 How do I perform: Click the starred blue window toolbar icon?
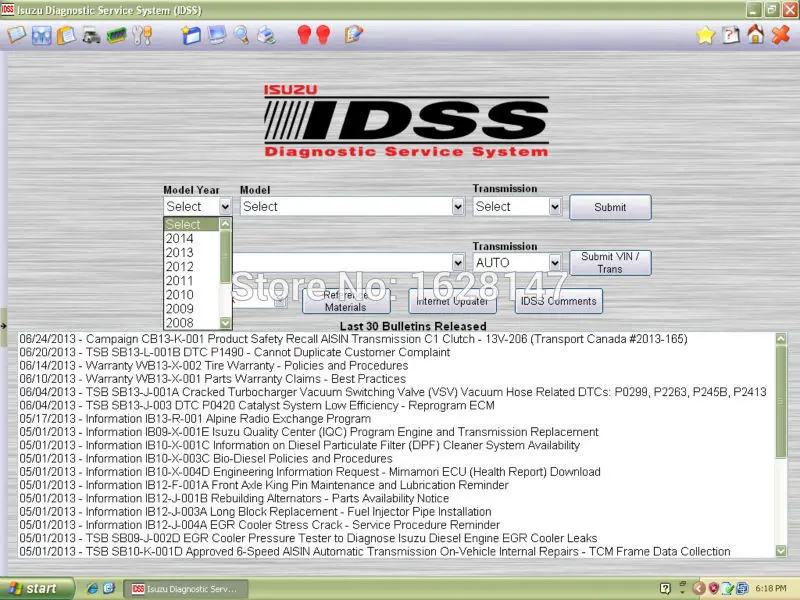pyautogui.click(x=191, y=35)
